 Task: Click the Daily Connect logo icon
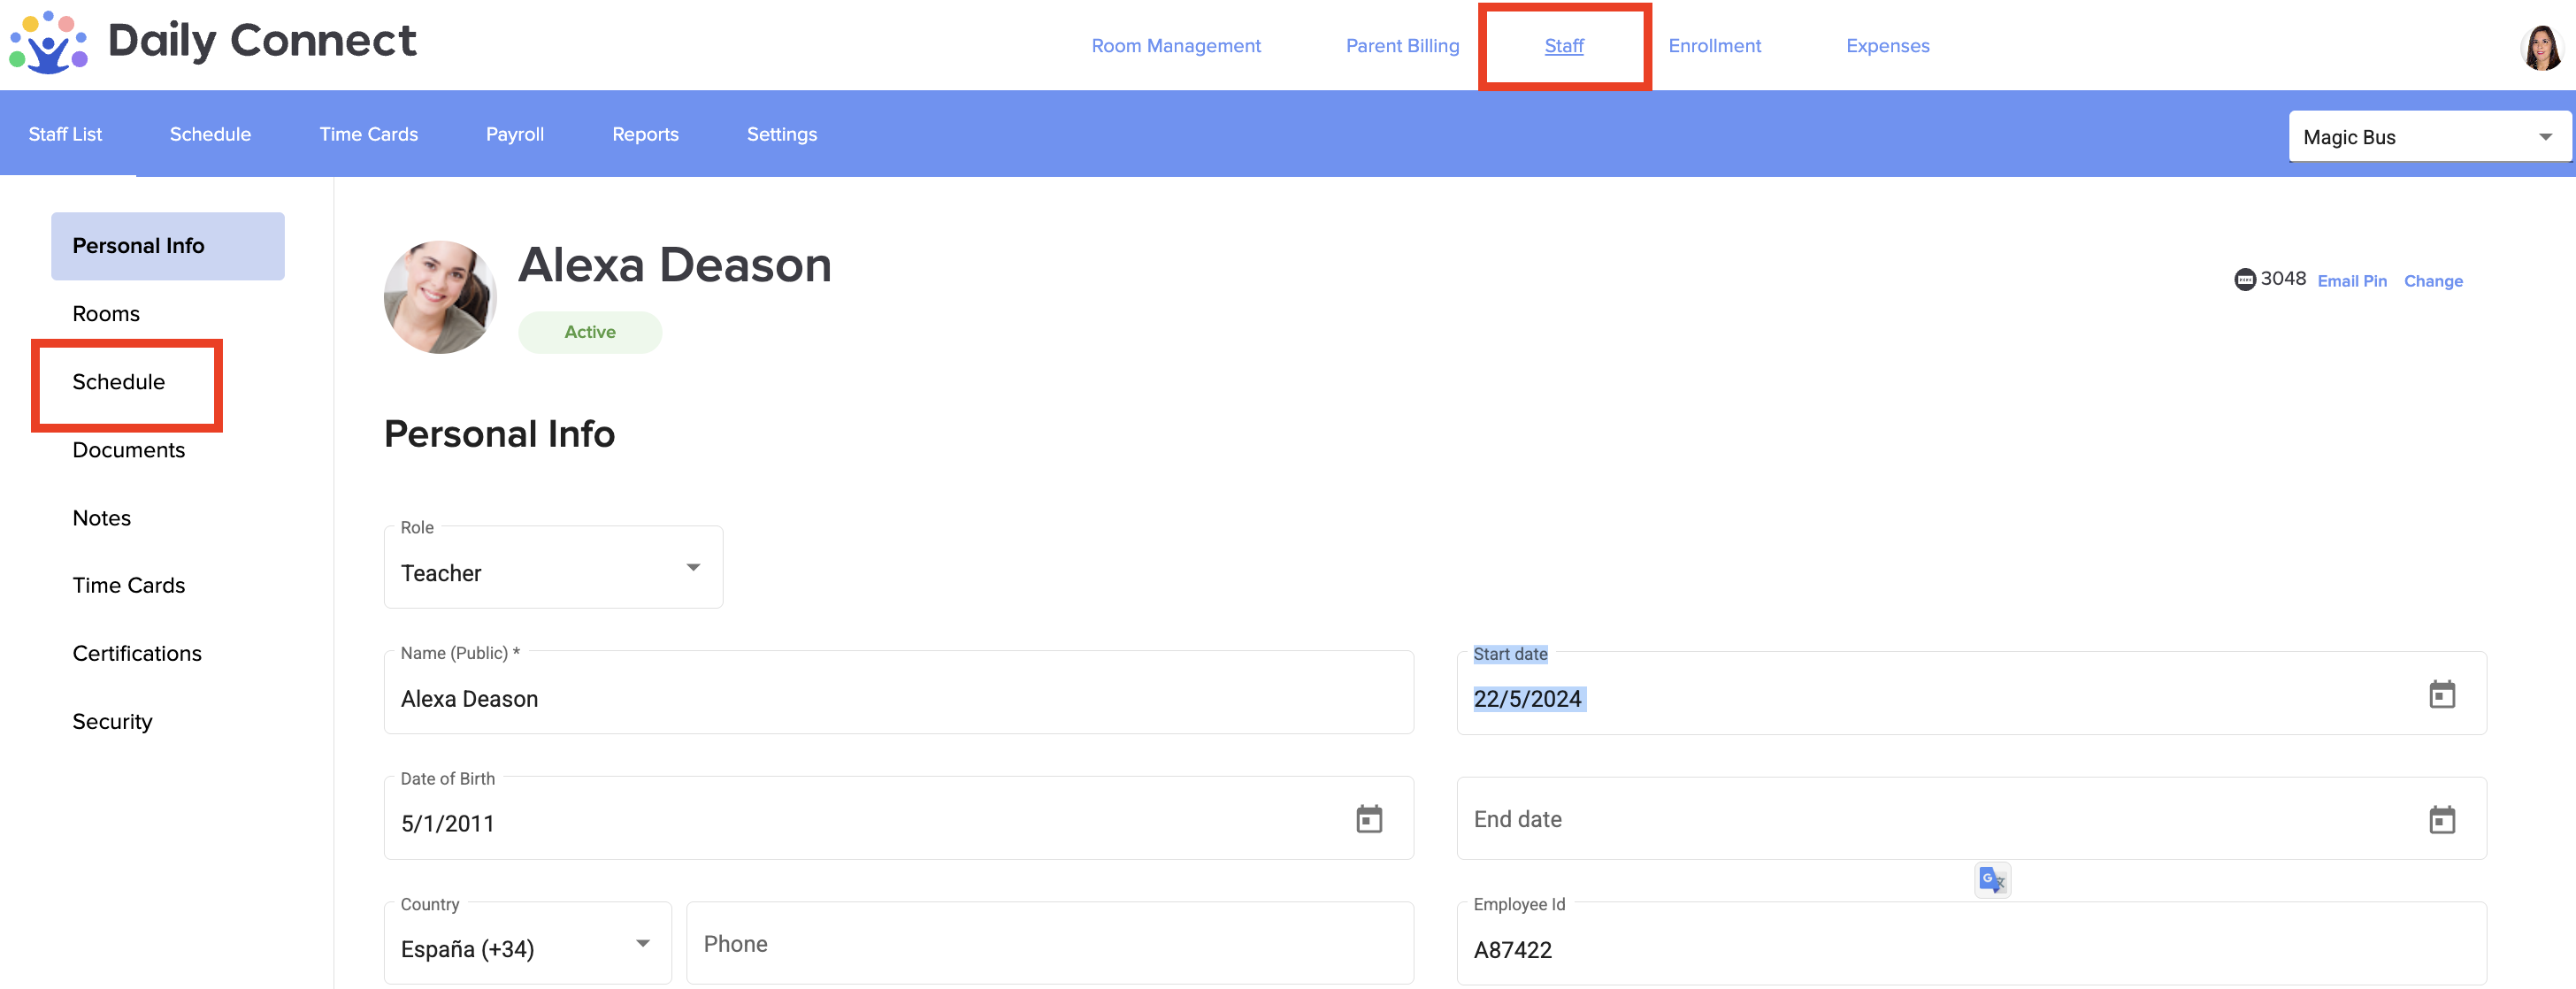48,43
